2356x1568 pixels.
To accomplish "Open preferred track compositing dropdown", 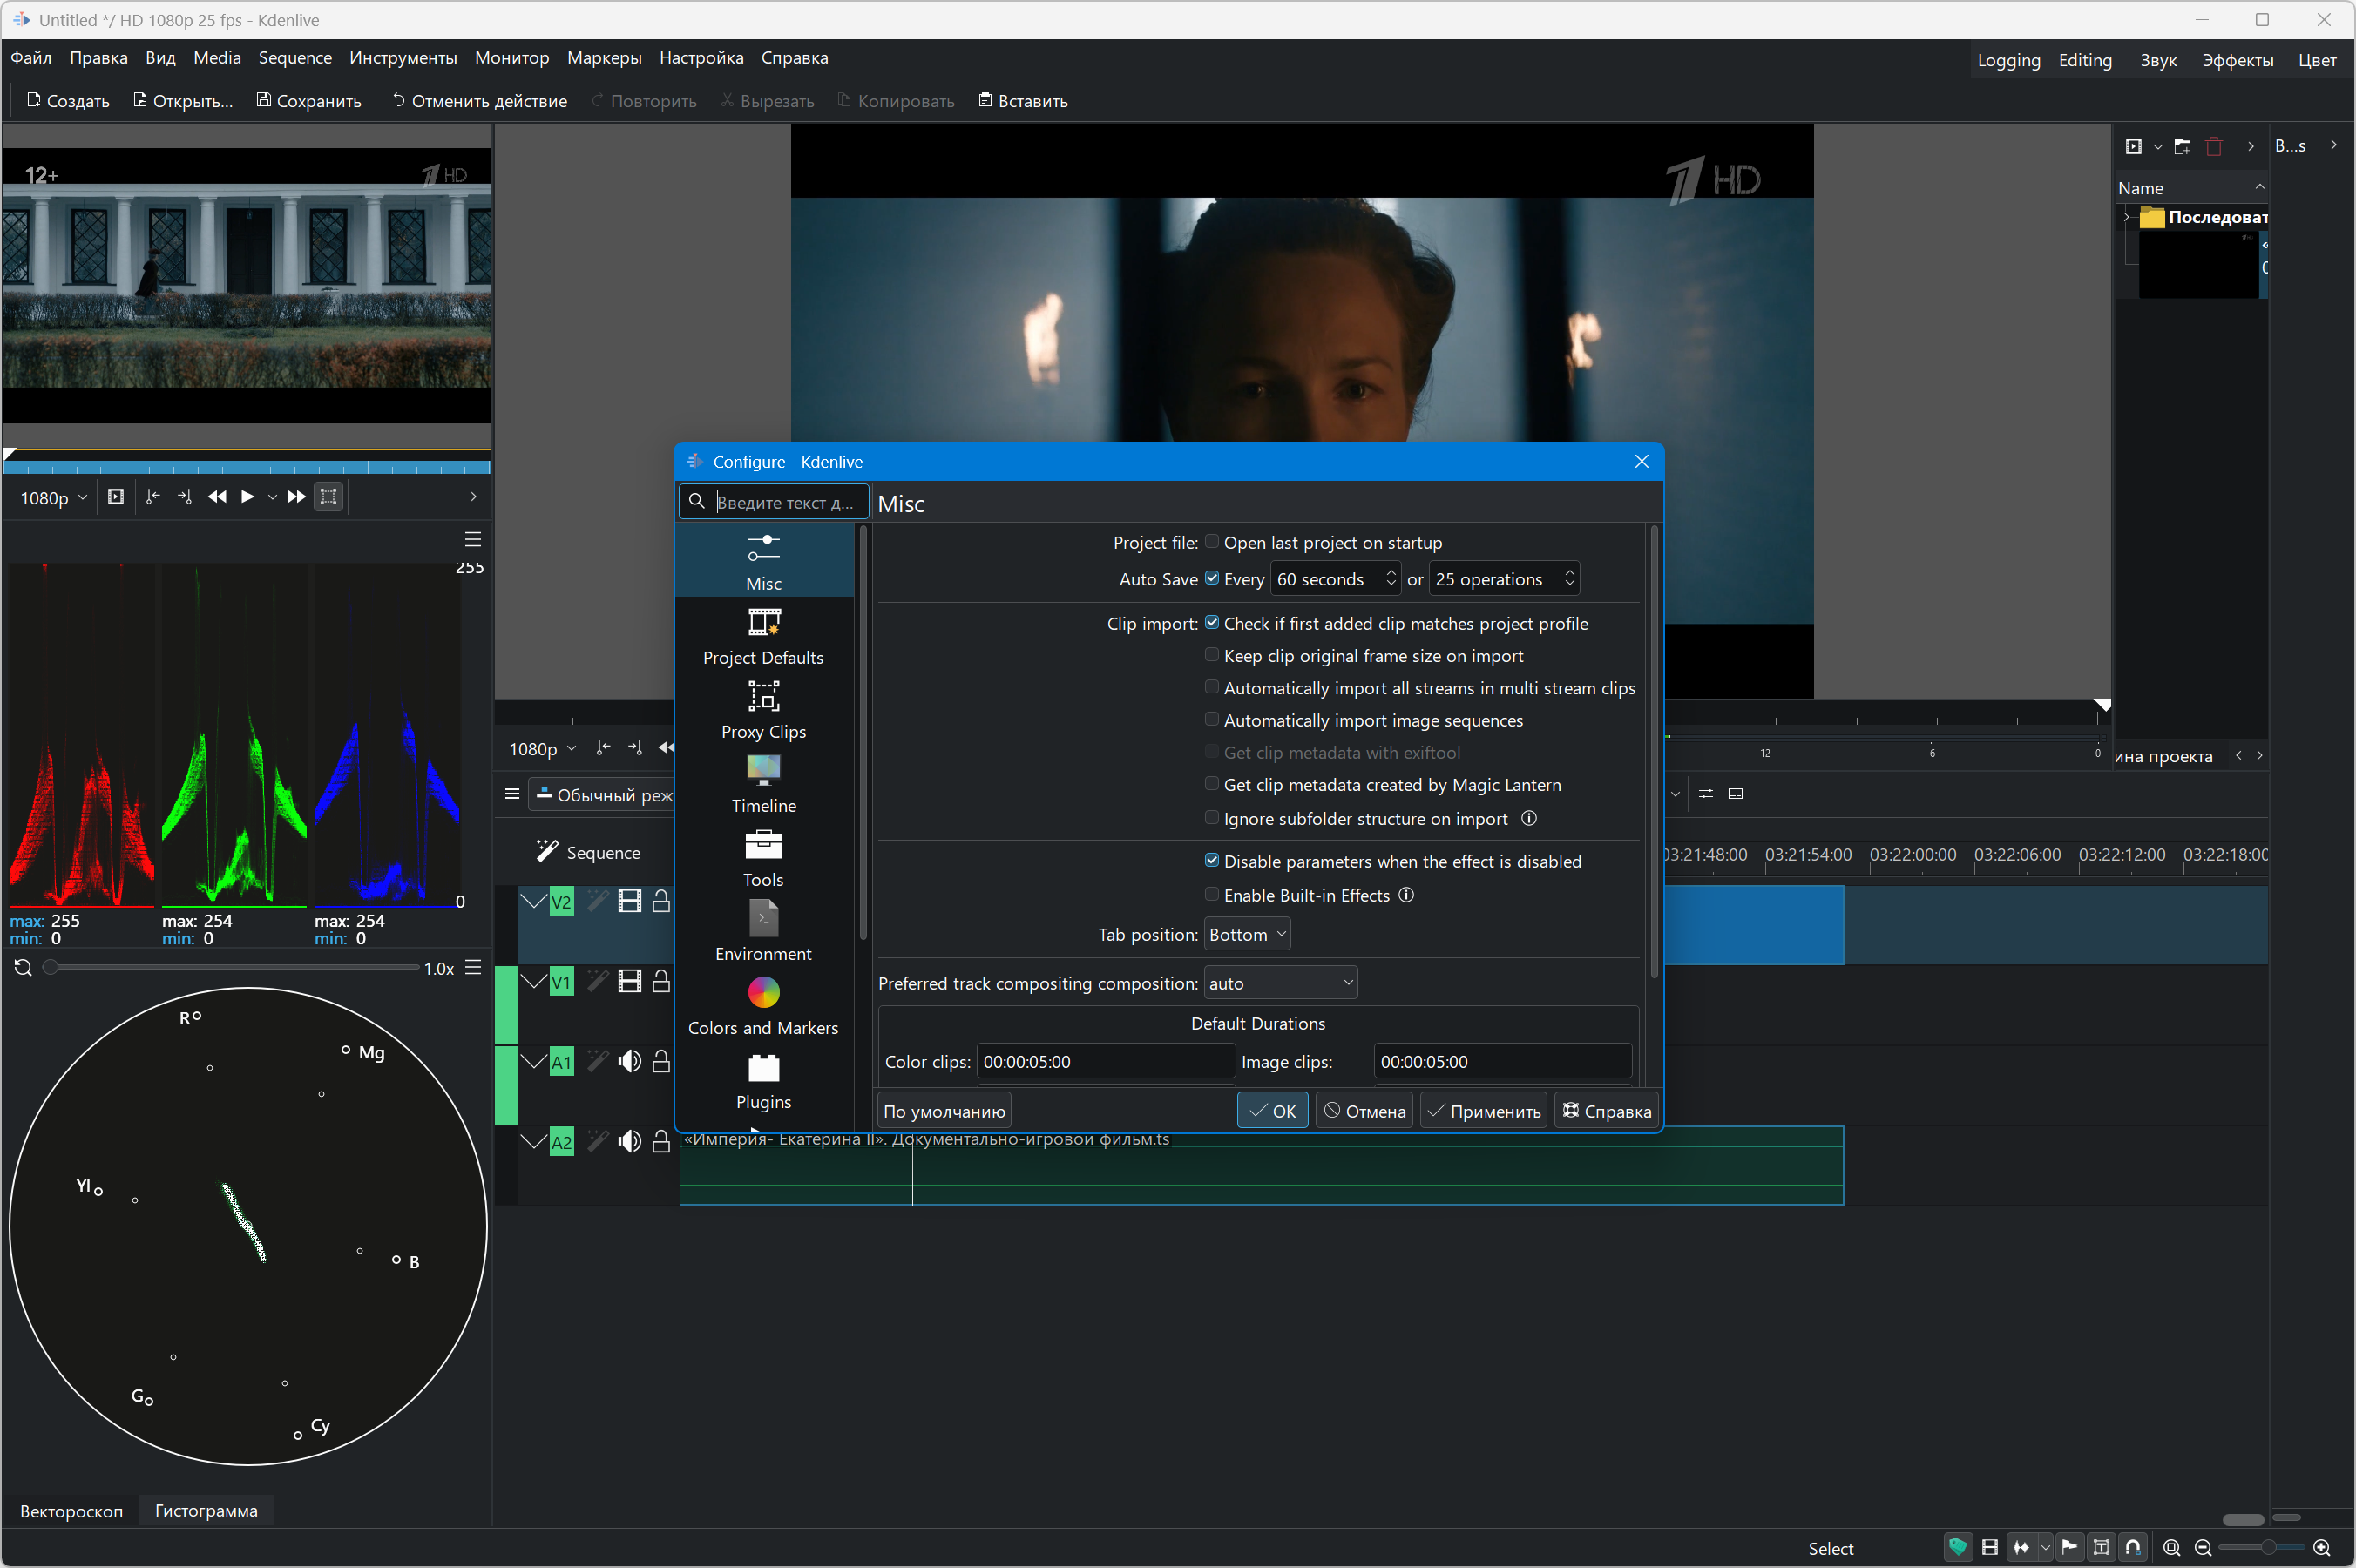I will coord(1280,983).
